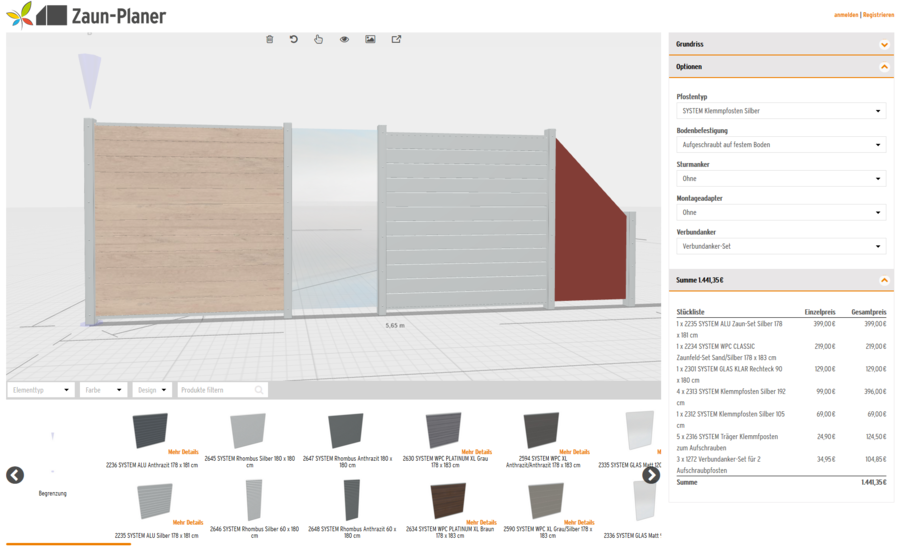Show next products with right arrow

tap(650, 475)
